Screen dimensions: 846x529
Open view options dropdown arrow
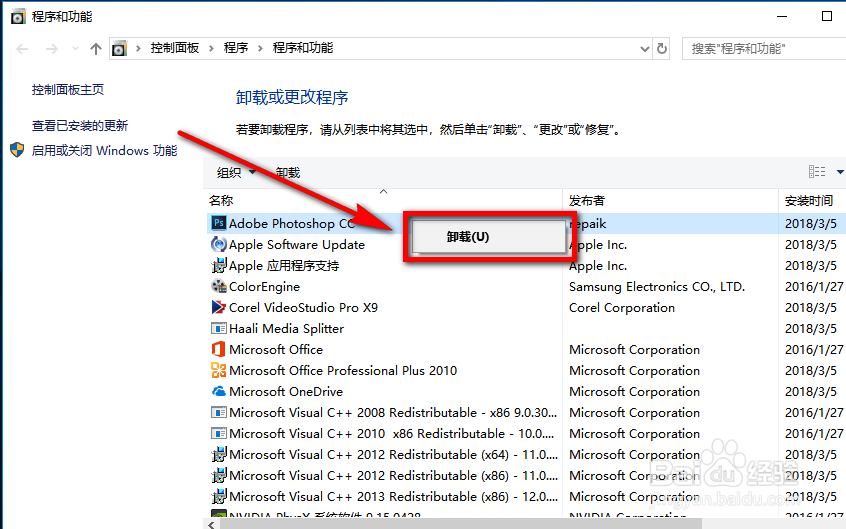point(840,172)
